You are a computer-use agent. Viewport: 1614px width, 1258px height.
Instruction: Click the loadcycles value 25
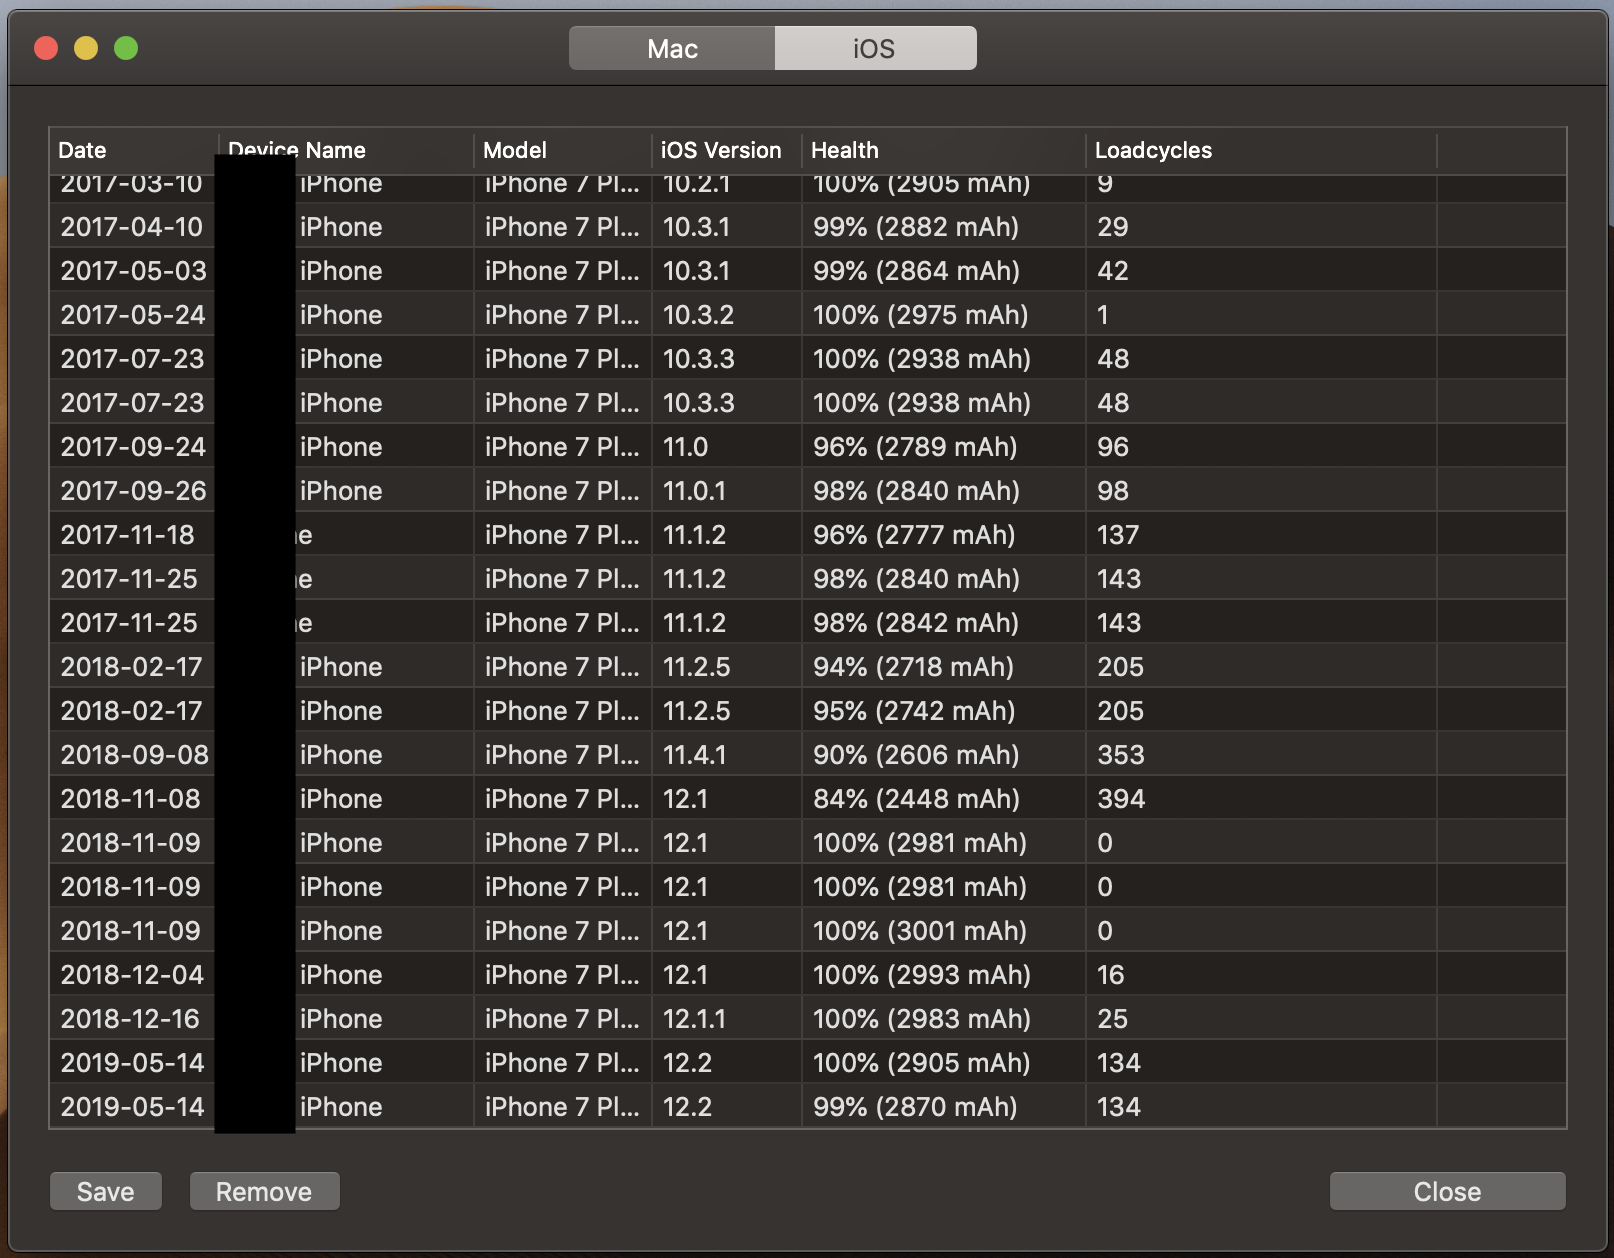pos(1112,1019)
